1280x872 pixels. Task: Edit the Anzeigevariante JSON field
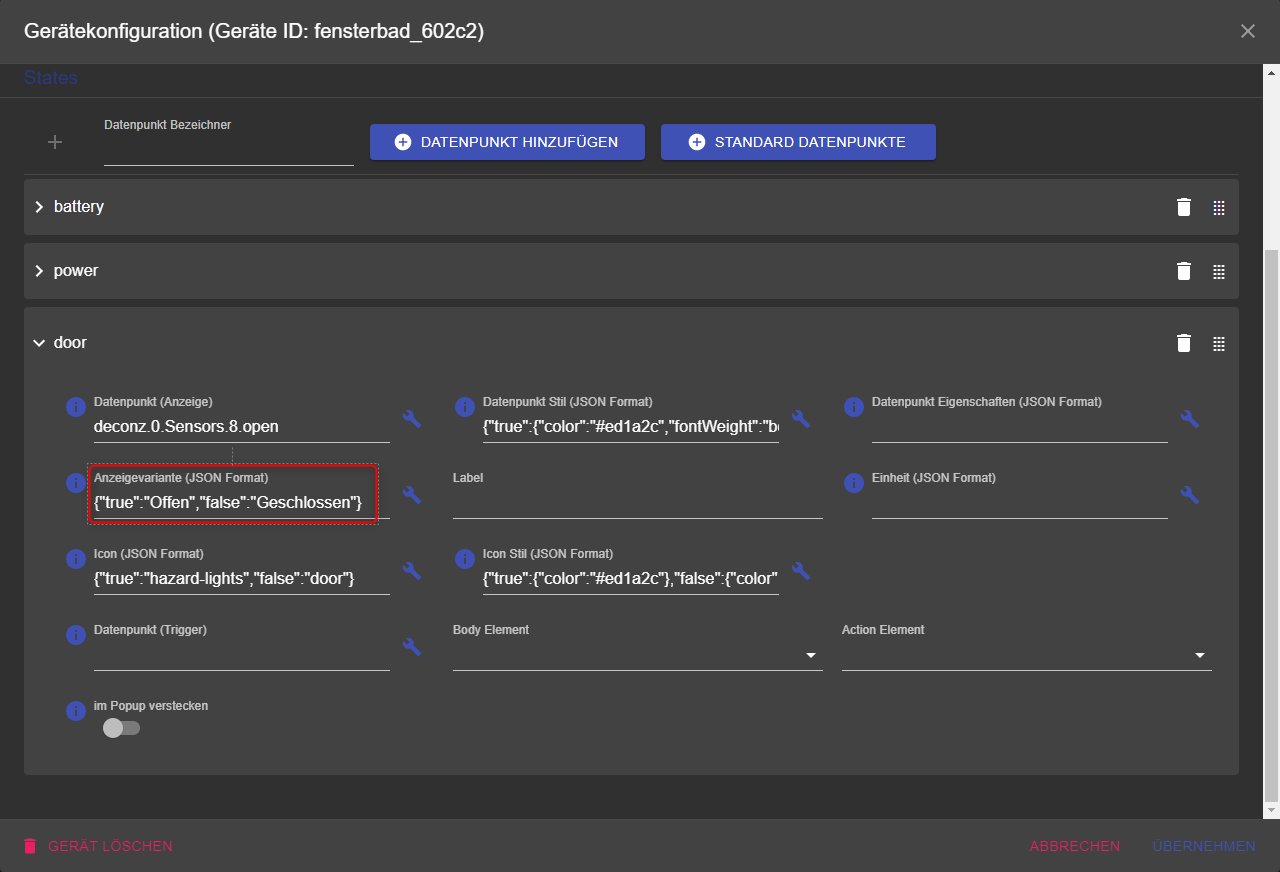click(x=242, y=502)
